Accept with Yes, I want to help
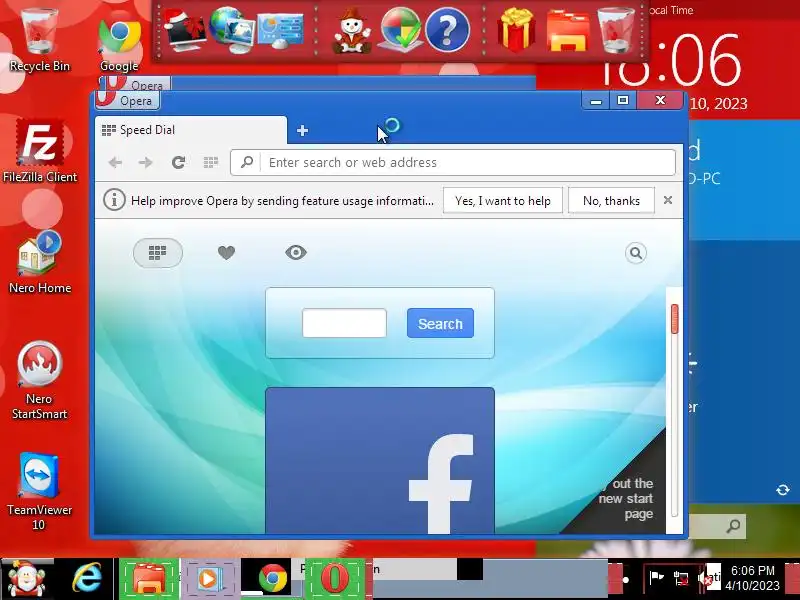Viewport: 800px width, 600px height. 503,201
